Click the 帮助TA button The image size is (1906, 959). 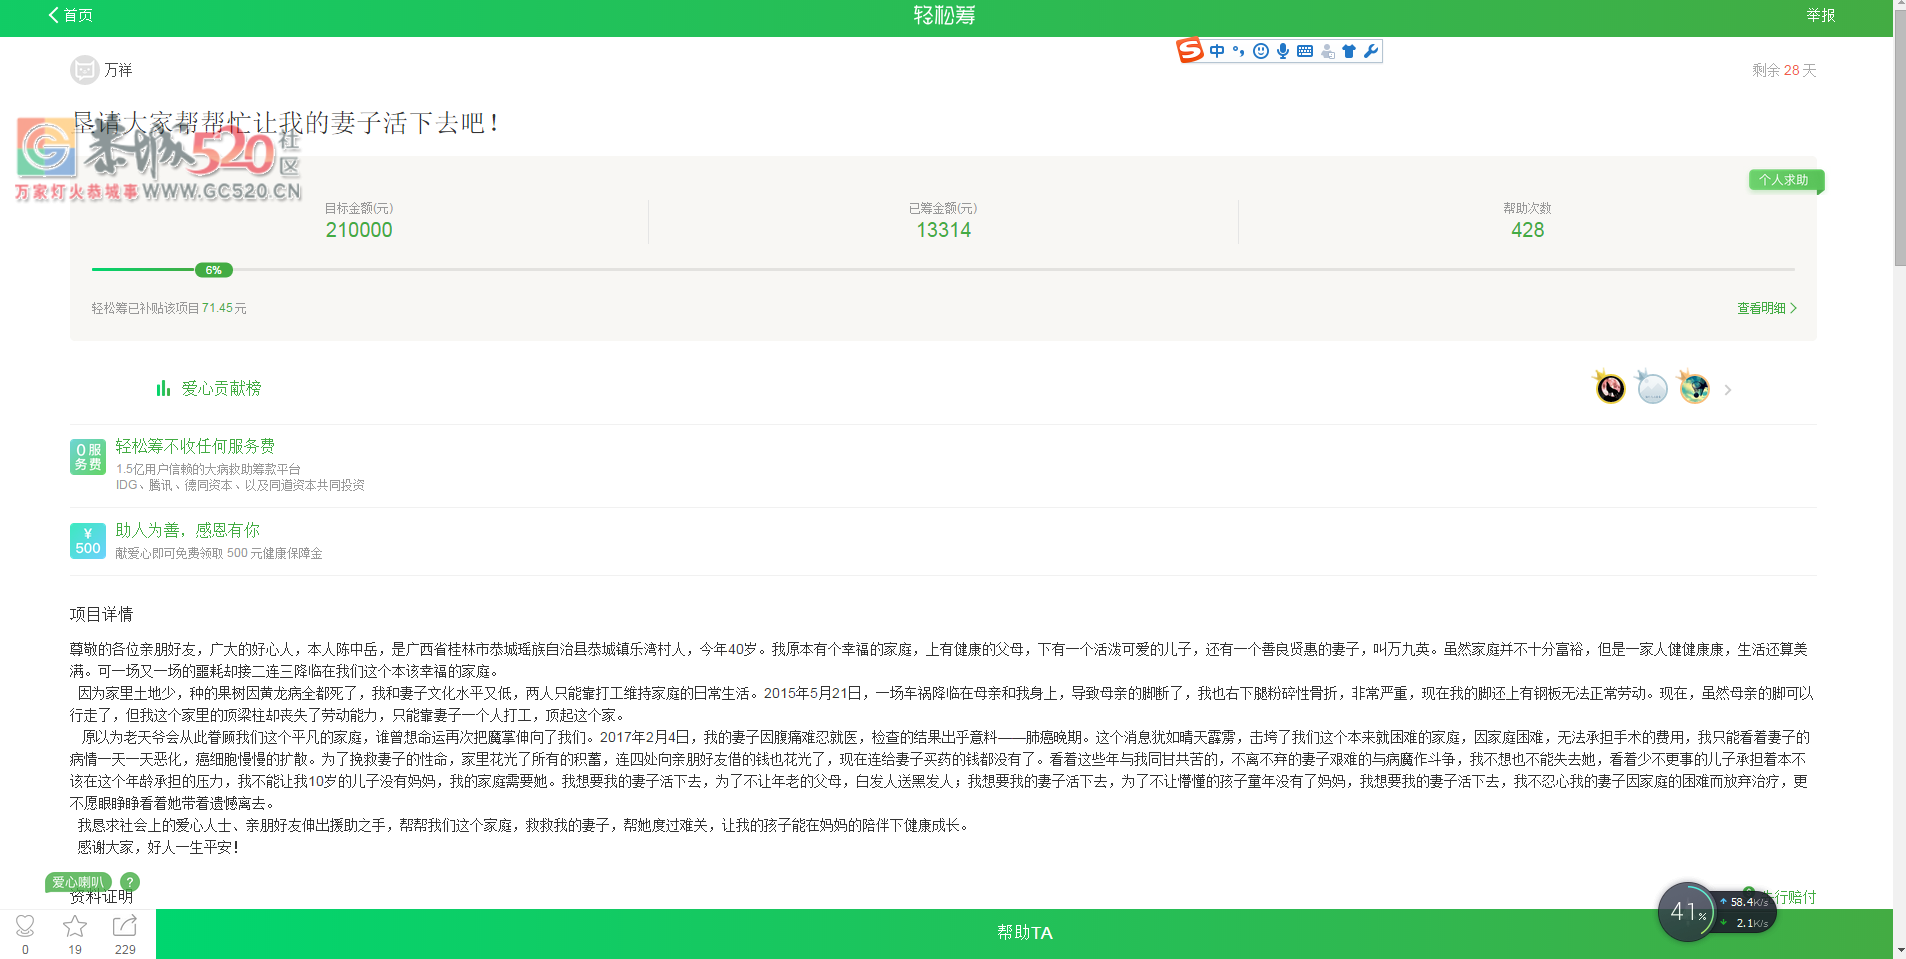tap(1025, 933)
